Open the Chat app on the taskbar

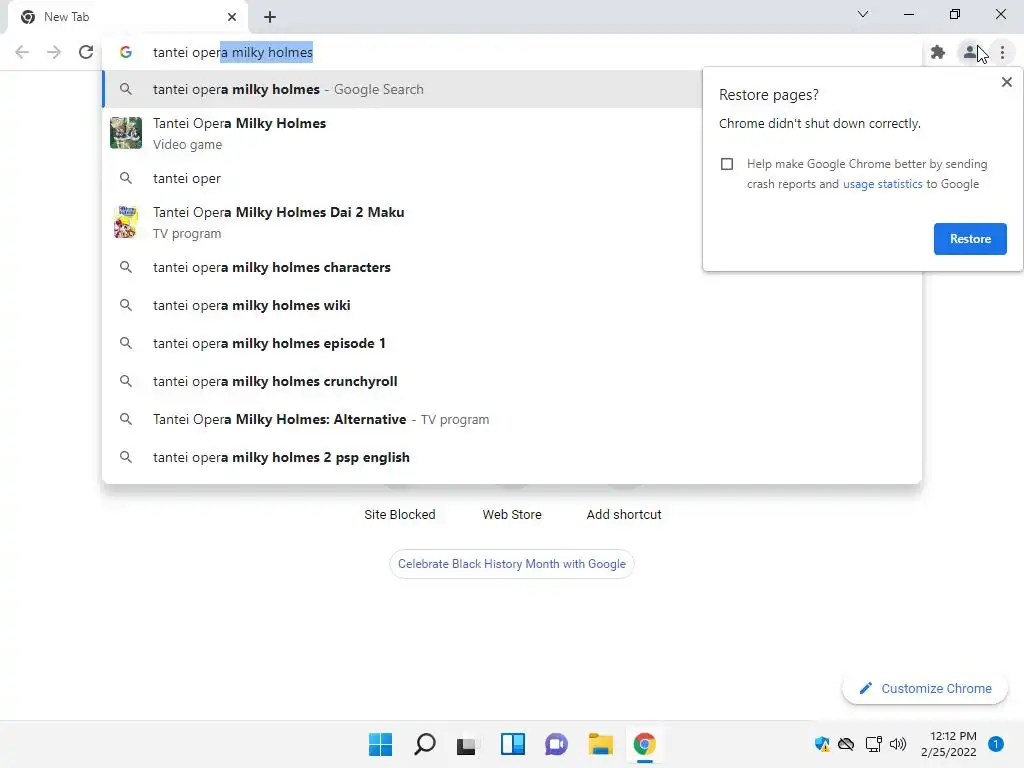[x=556, y=744]
